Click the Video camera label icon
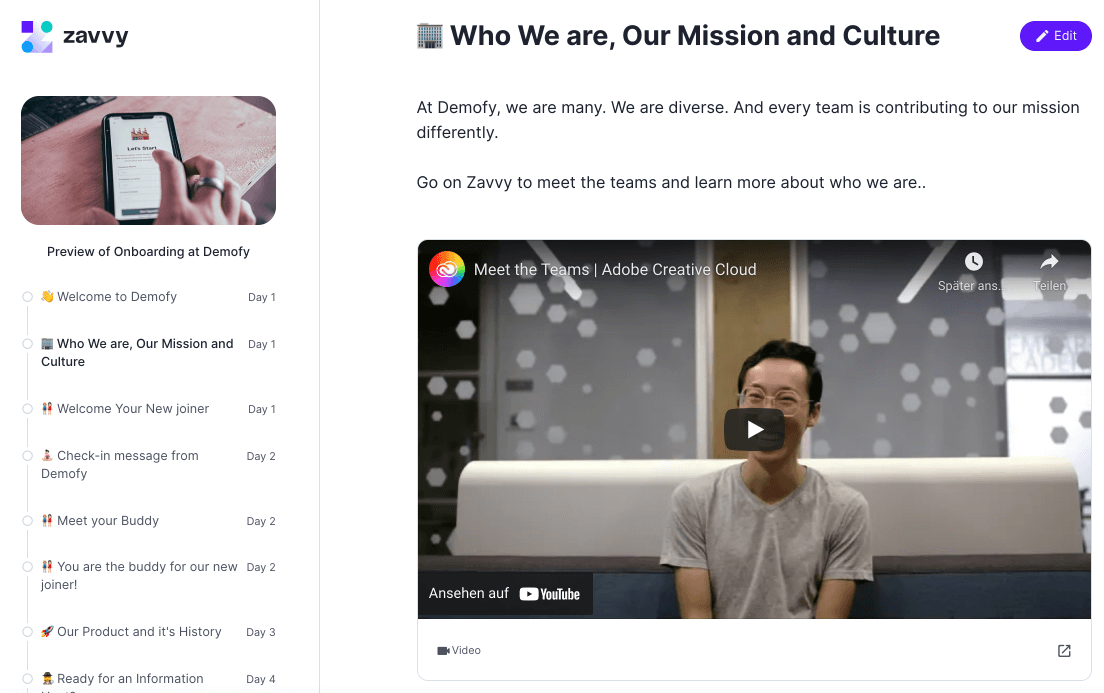This screenshot has width=1104, height=693. tap(443, 651)
